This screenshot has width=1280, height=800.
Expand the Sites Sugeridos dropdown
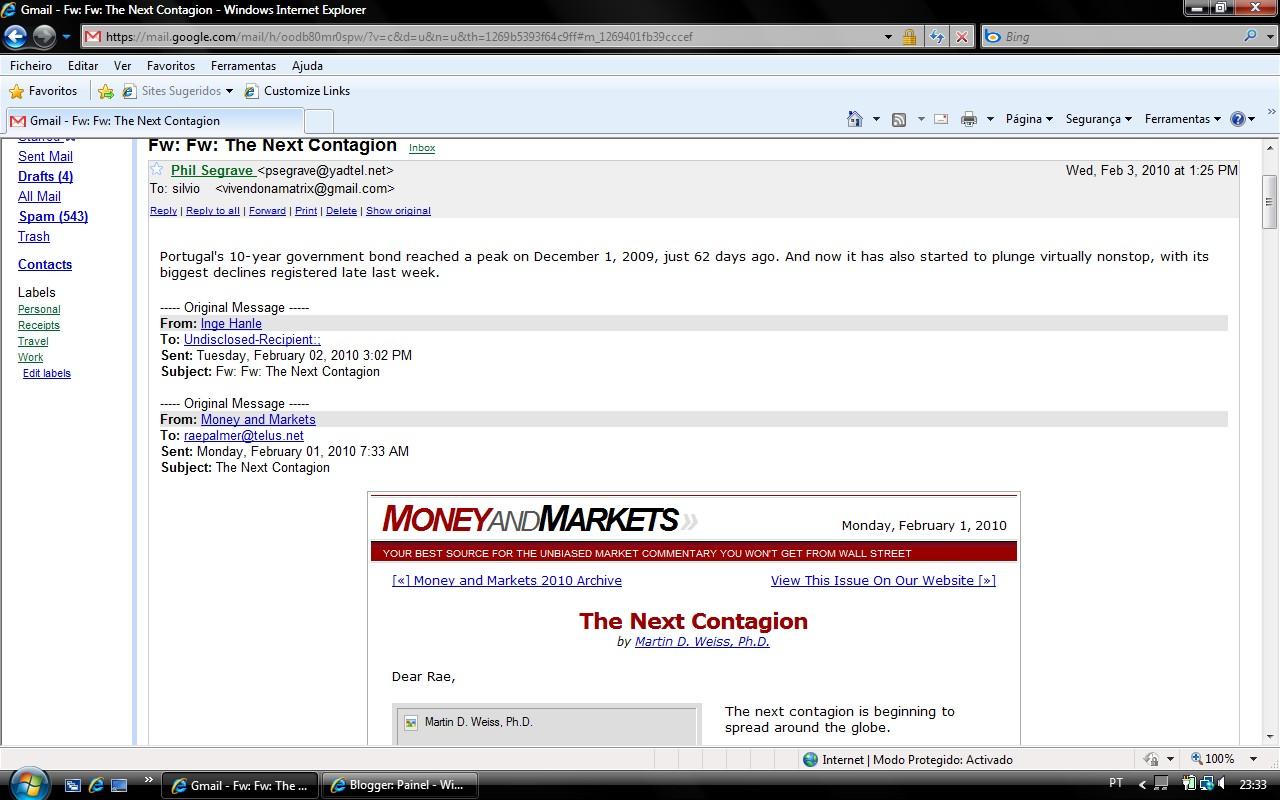229,91
